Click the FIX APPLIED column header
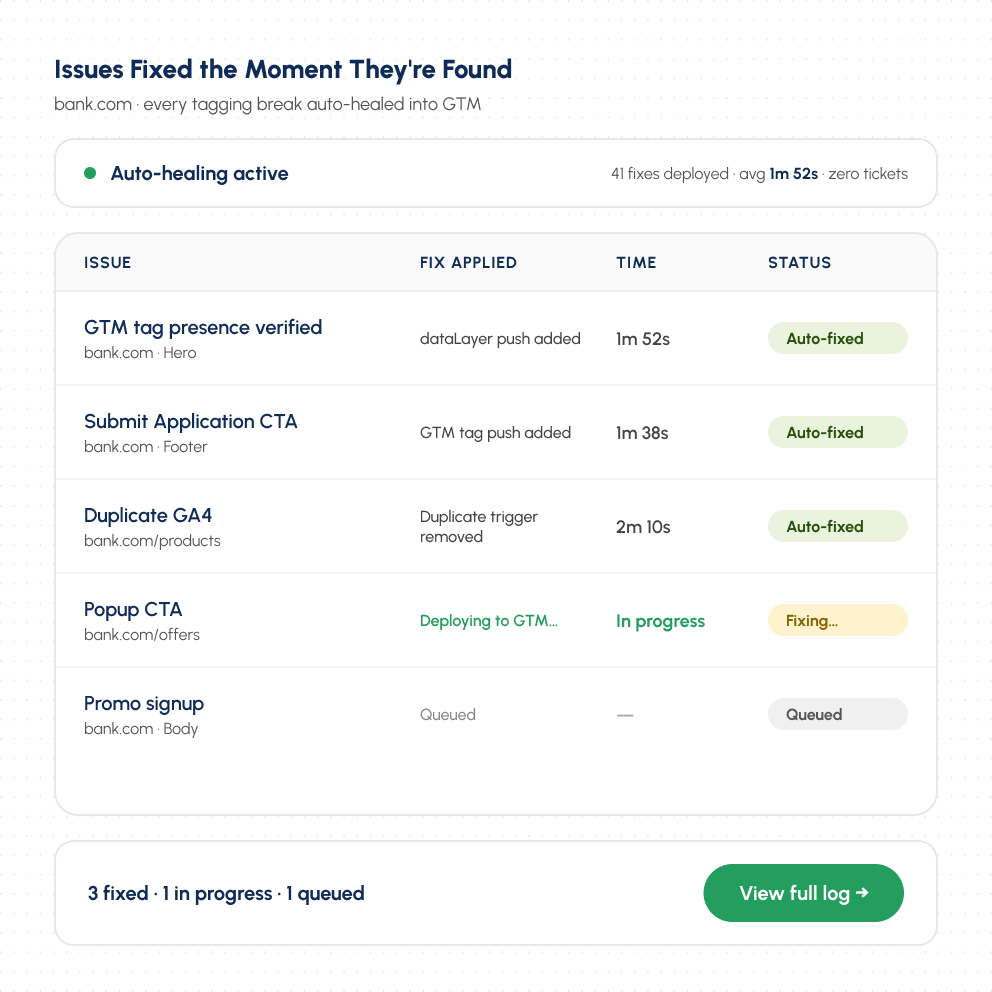Viewport: 992px width, 992px height. click(468, 263)
